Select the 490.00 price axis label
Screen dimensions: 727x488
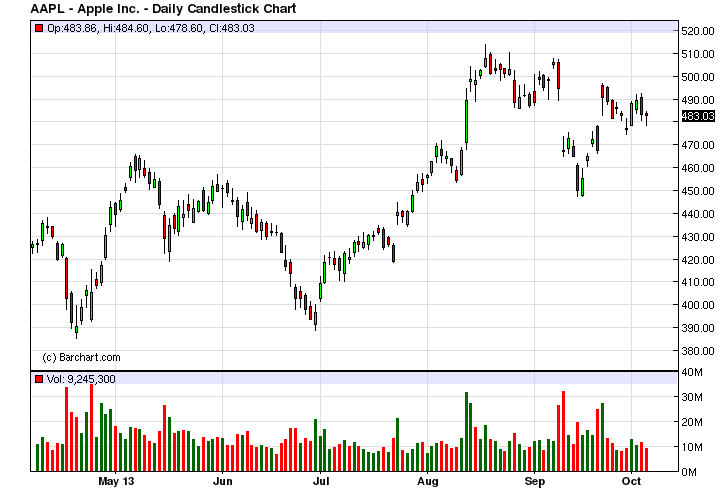click(x=698, y=100)
